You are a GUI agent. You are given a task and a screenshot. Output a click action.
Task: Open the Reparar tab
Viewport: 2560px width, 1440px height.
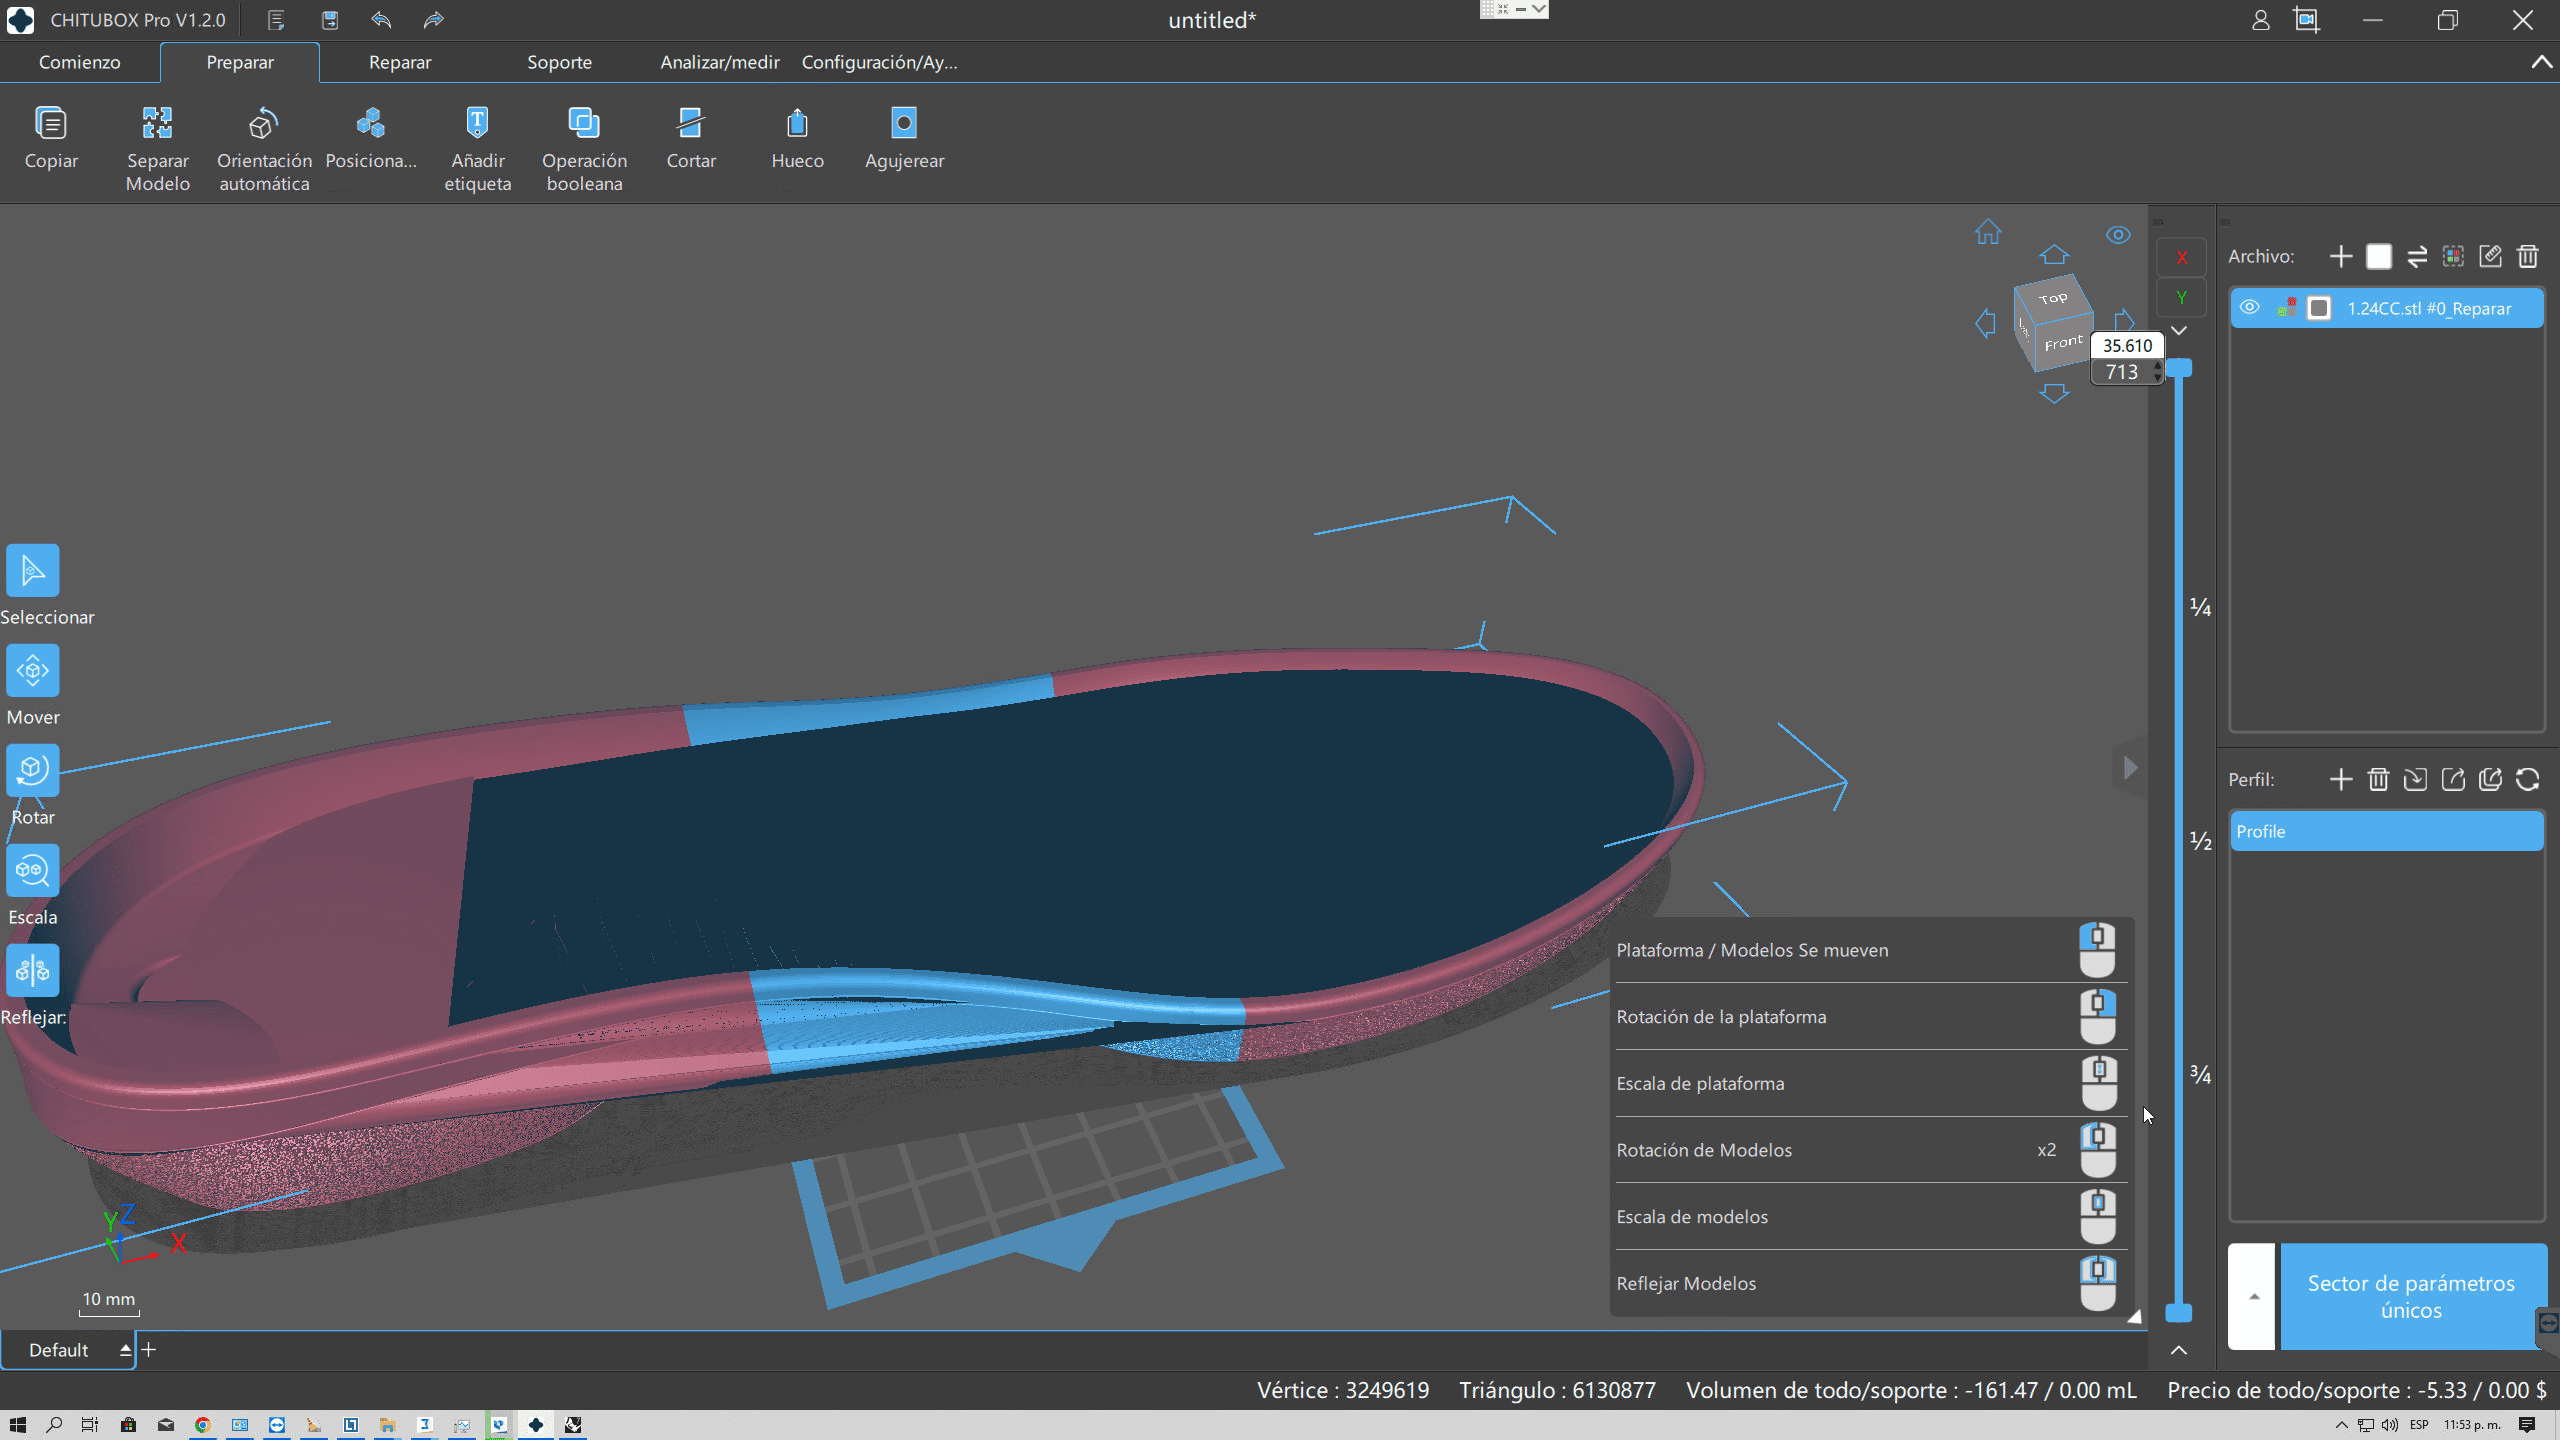[x=400, y=62]
